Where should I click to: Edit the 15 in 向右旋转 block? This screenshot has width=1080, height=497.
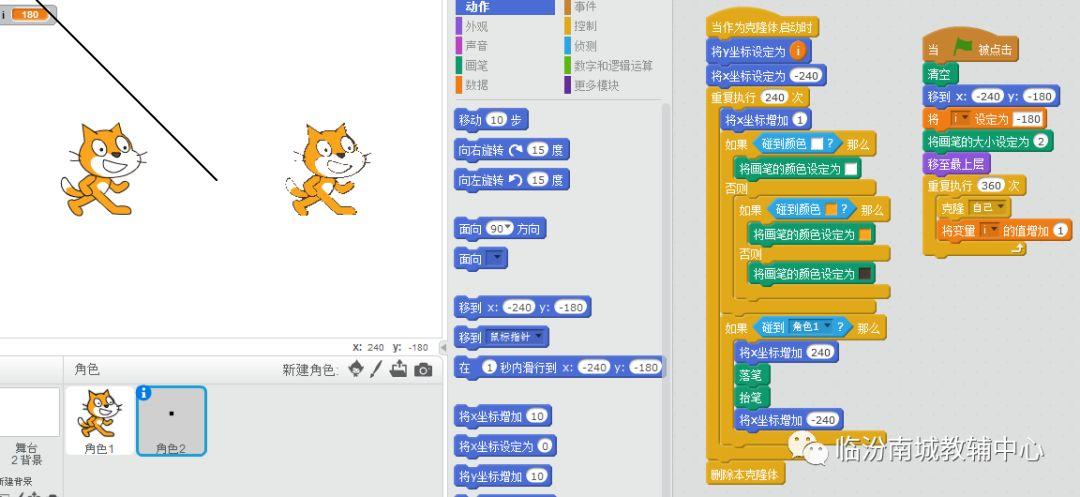point(538,150)
